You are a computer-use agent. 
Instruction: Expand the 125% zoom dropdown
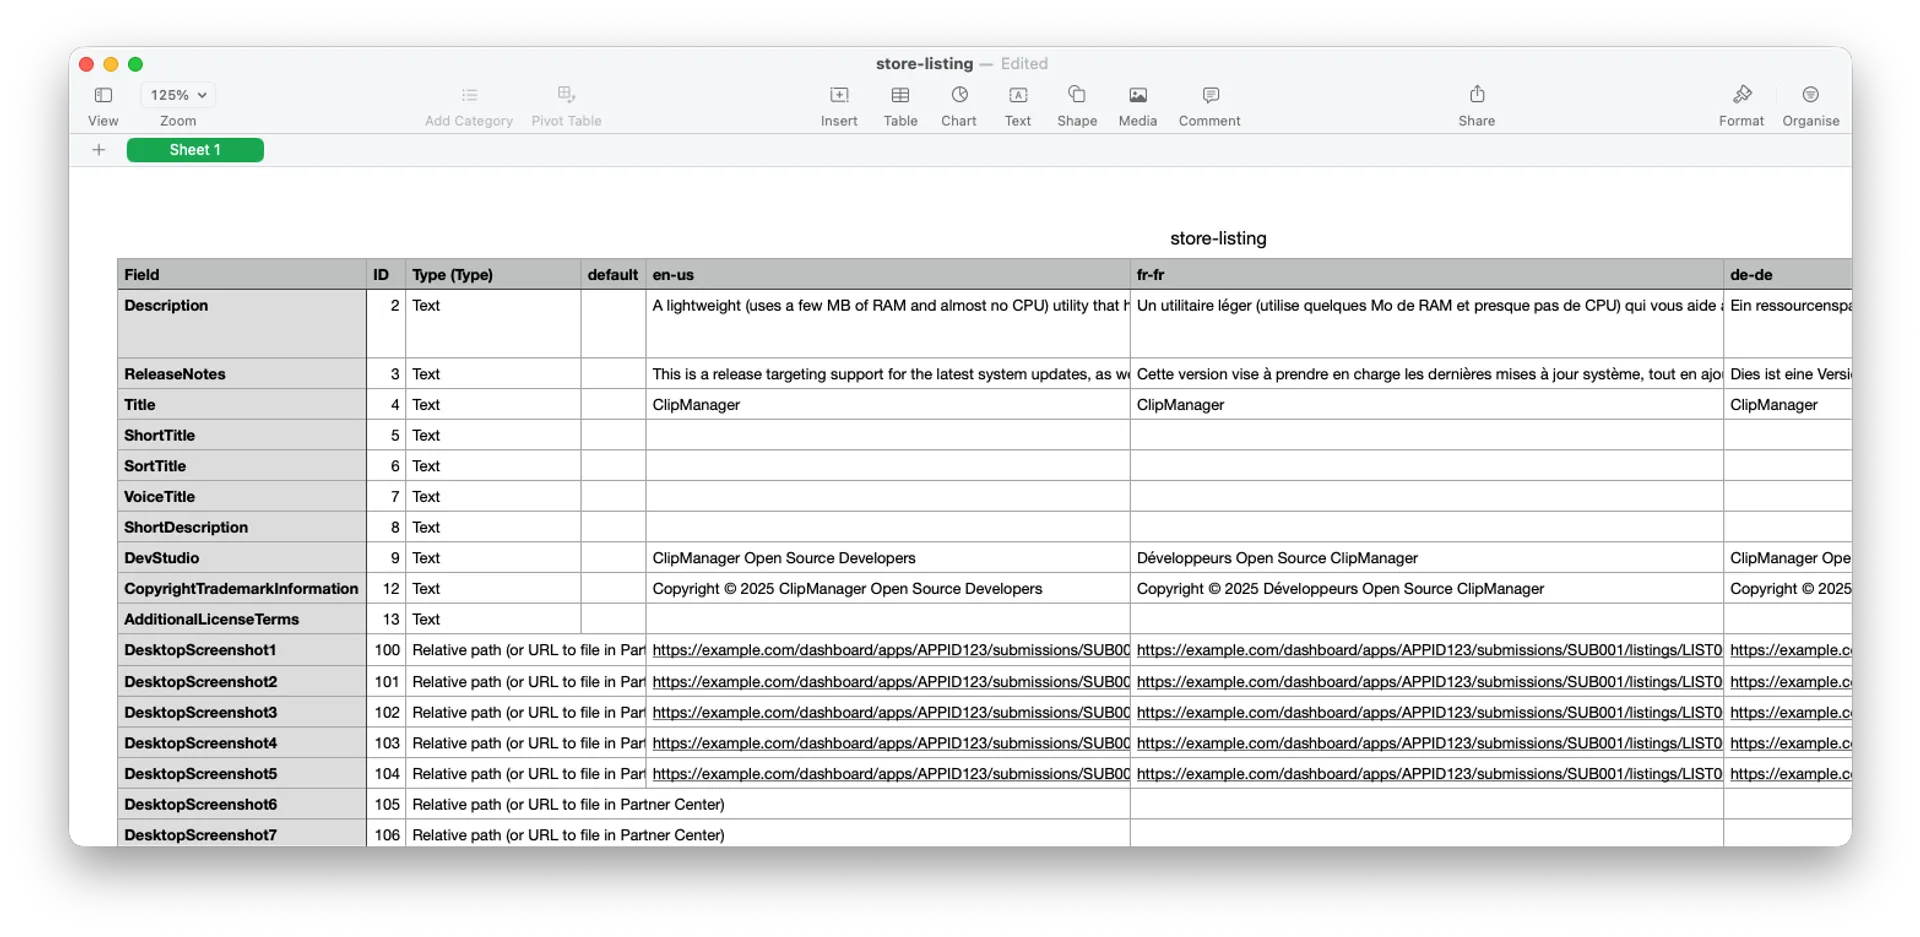point(178,95)
